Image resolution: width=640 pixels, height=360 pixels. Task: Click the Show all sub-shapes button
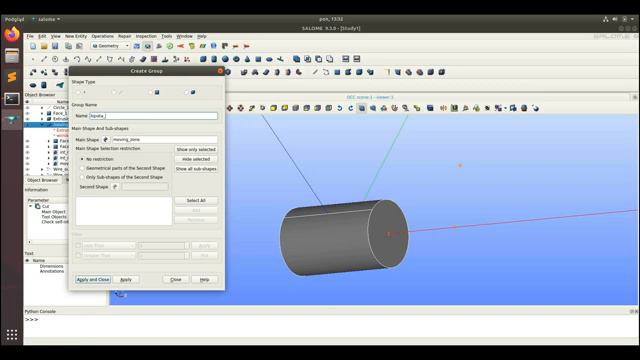click(196, 169)
